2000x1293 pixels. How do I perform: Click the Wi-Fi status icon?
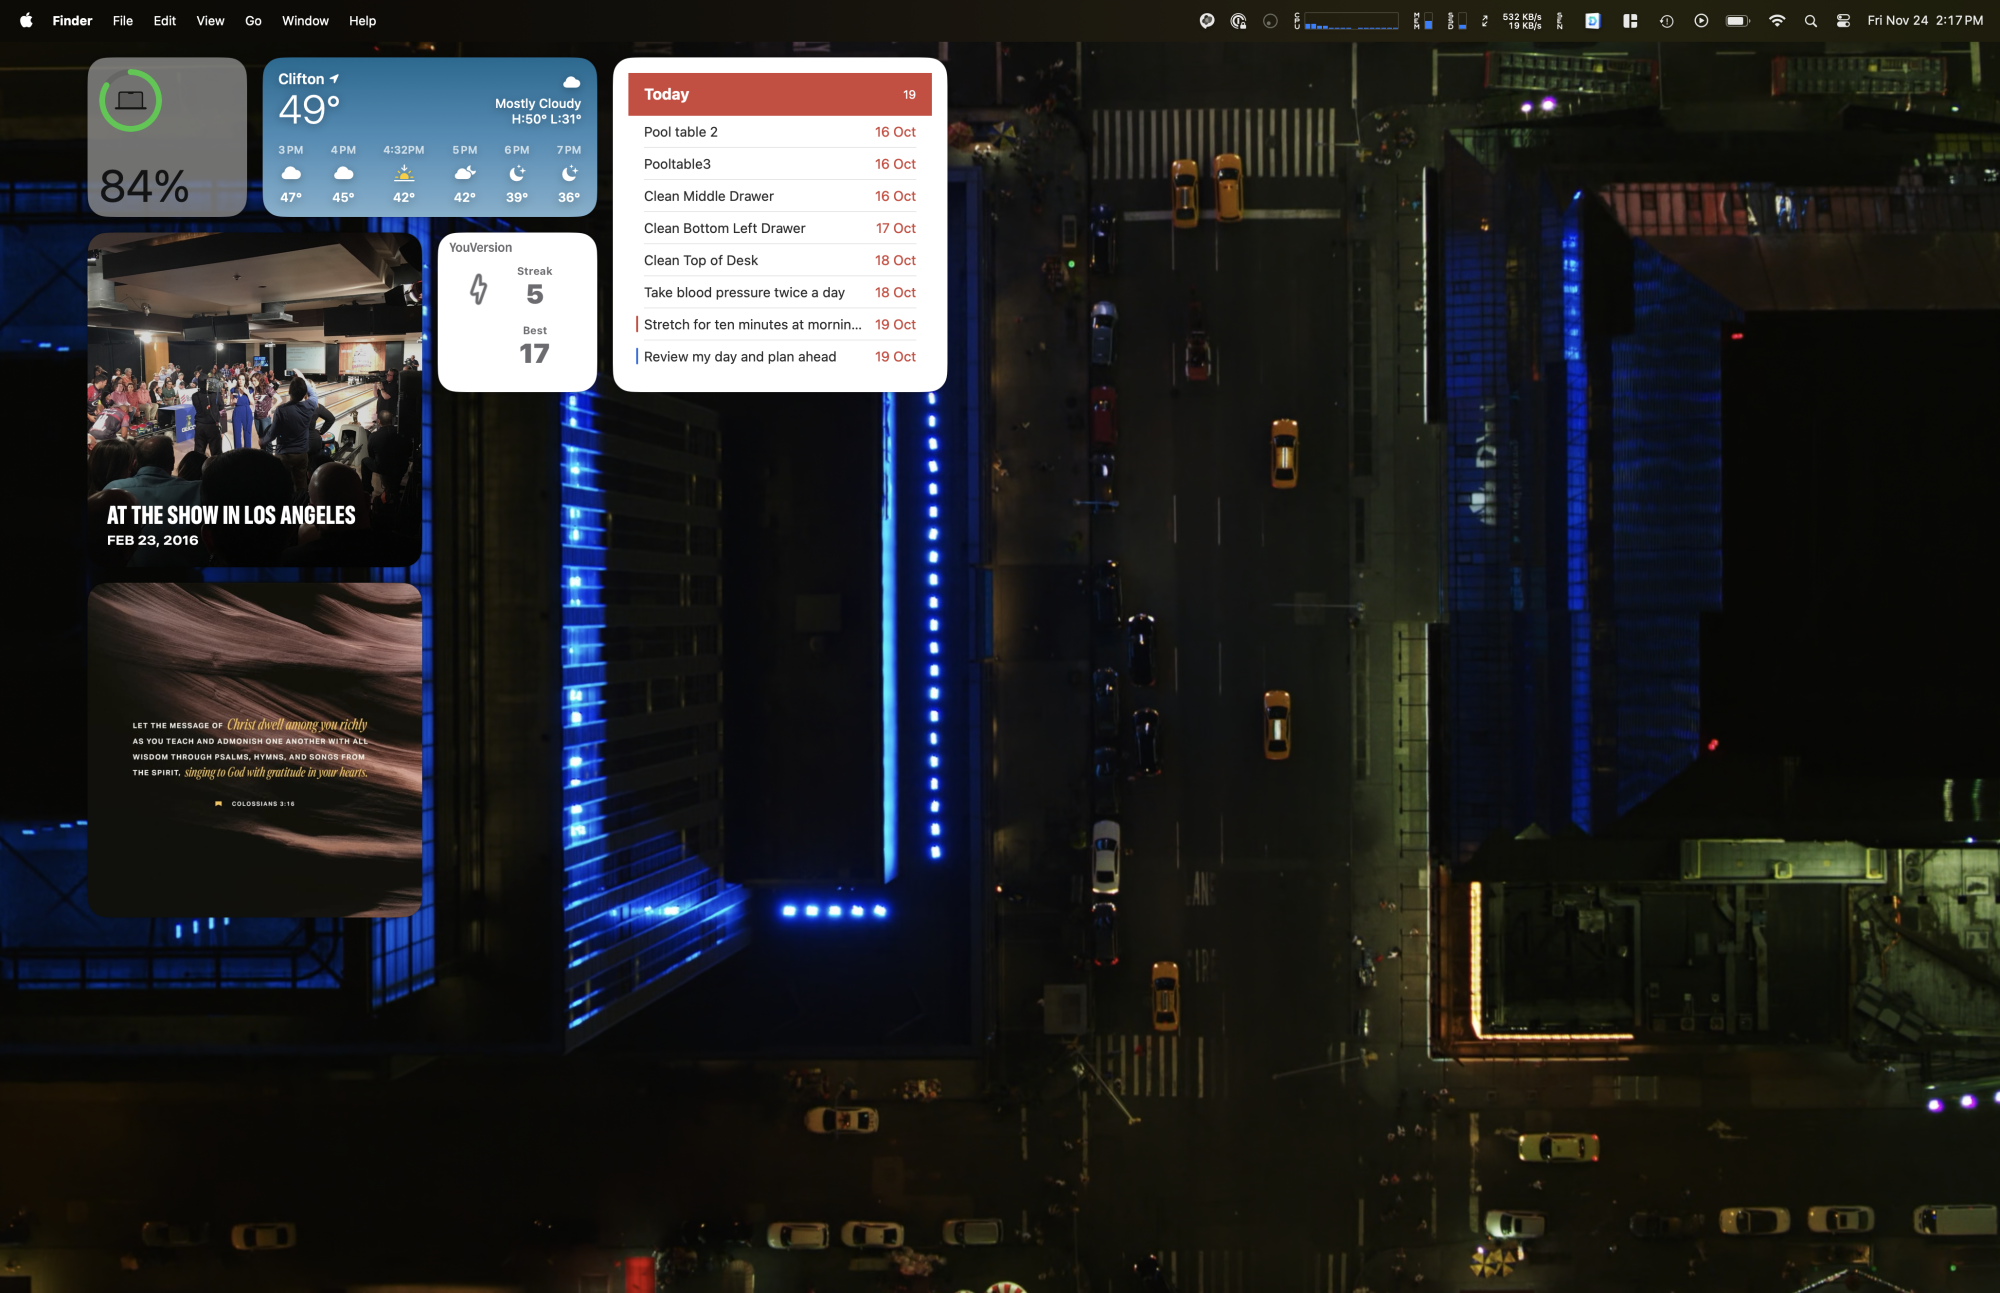[1776, 20]
